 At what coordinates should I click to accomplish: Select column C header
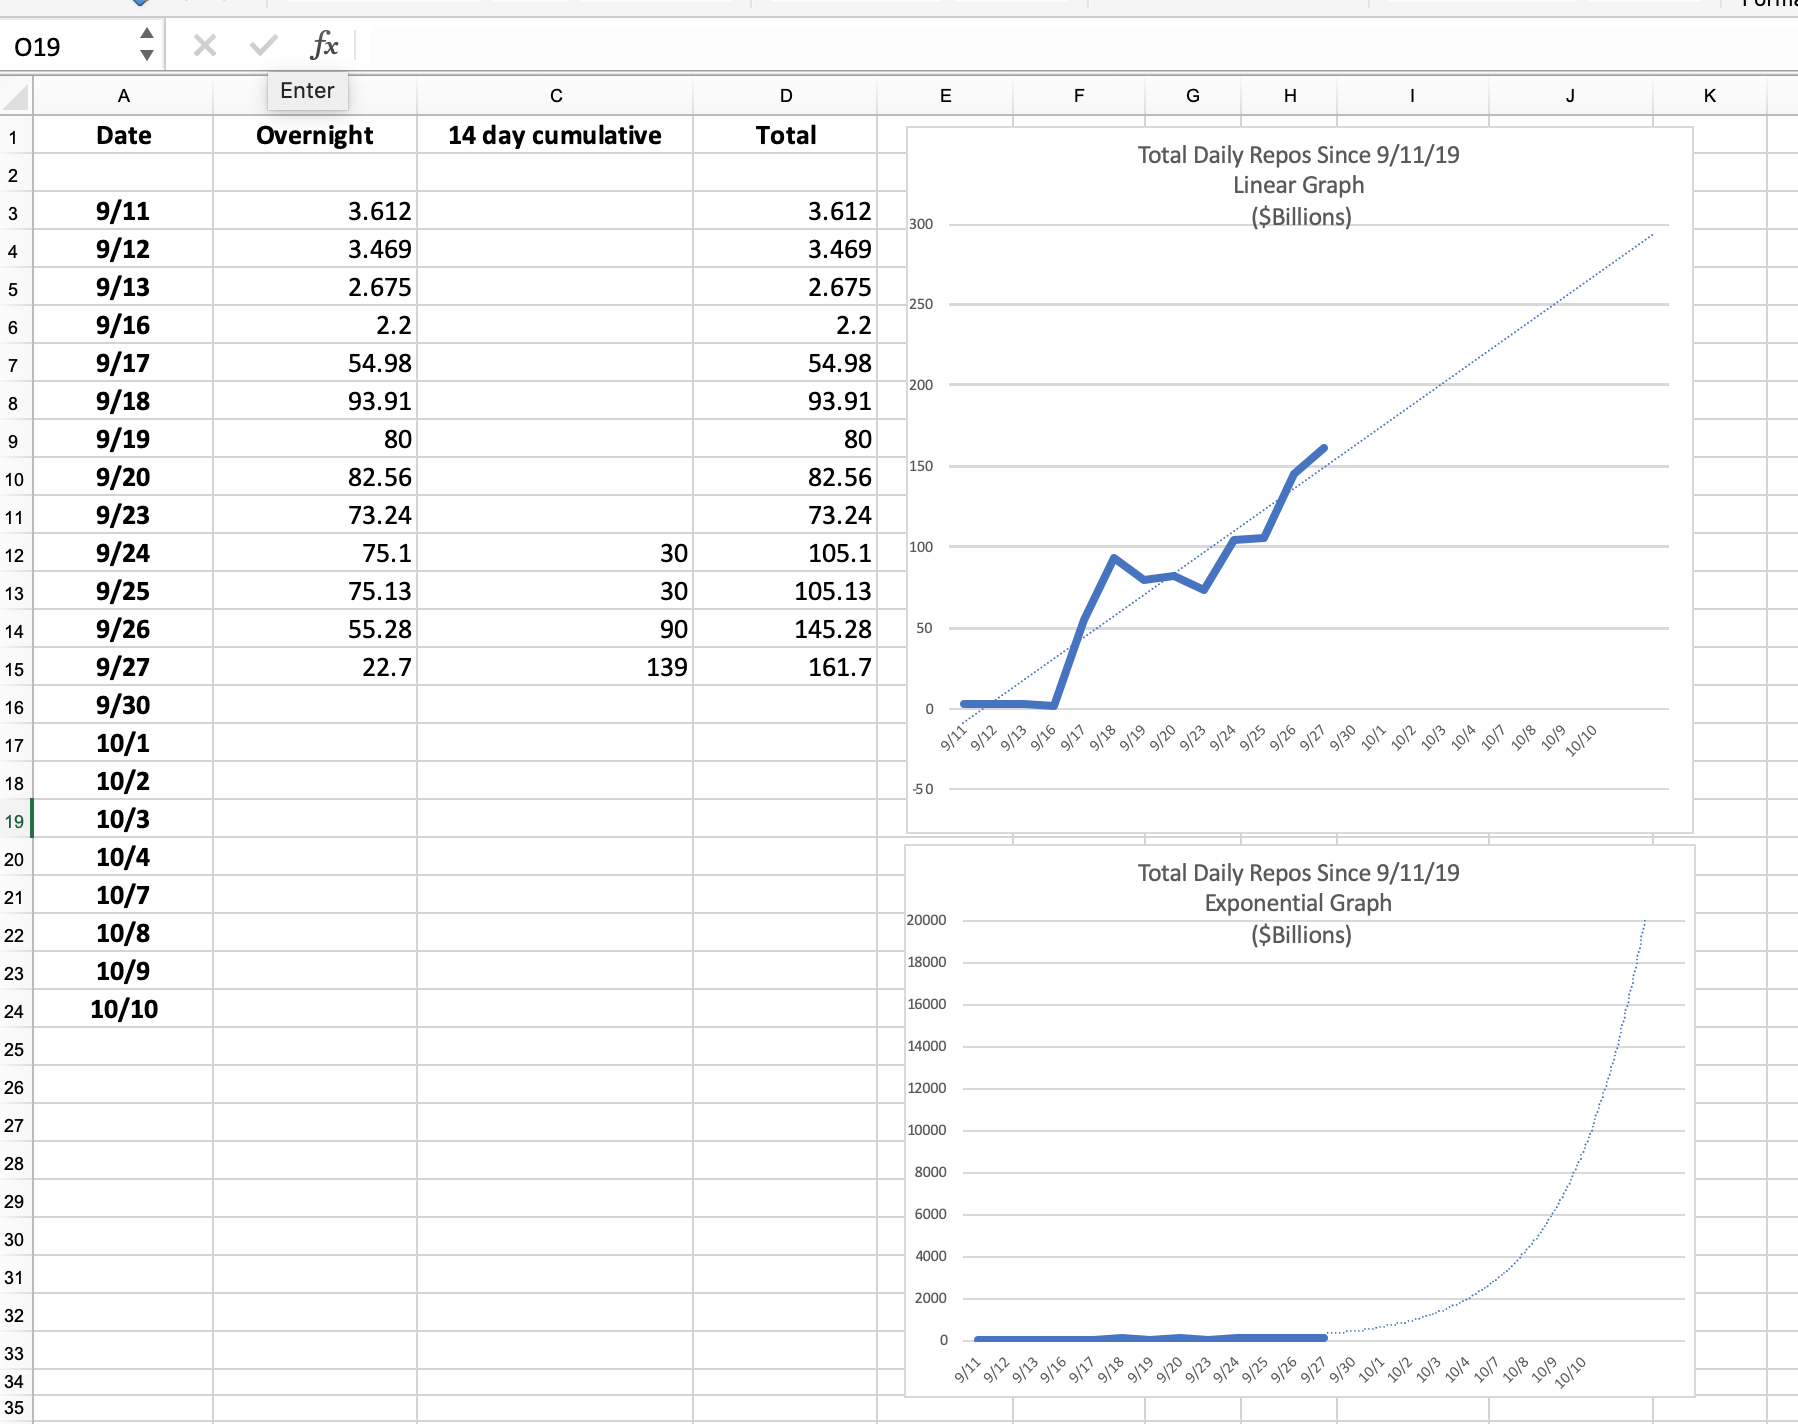(555, 96)
